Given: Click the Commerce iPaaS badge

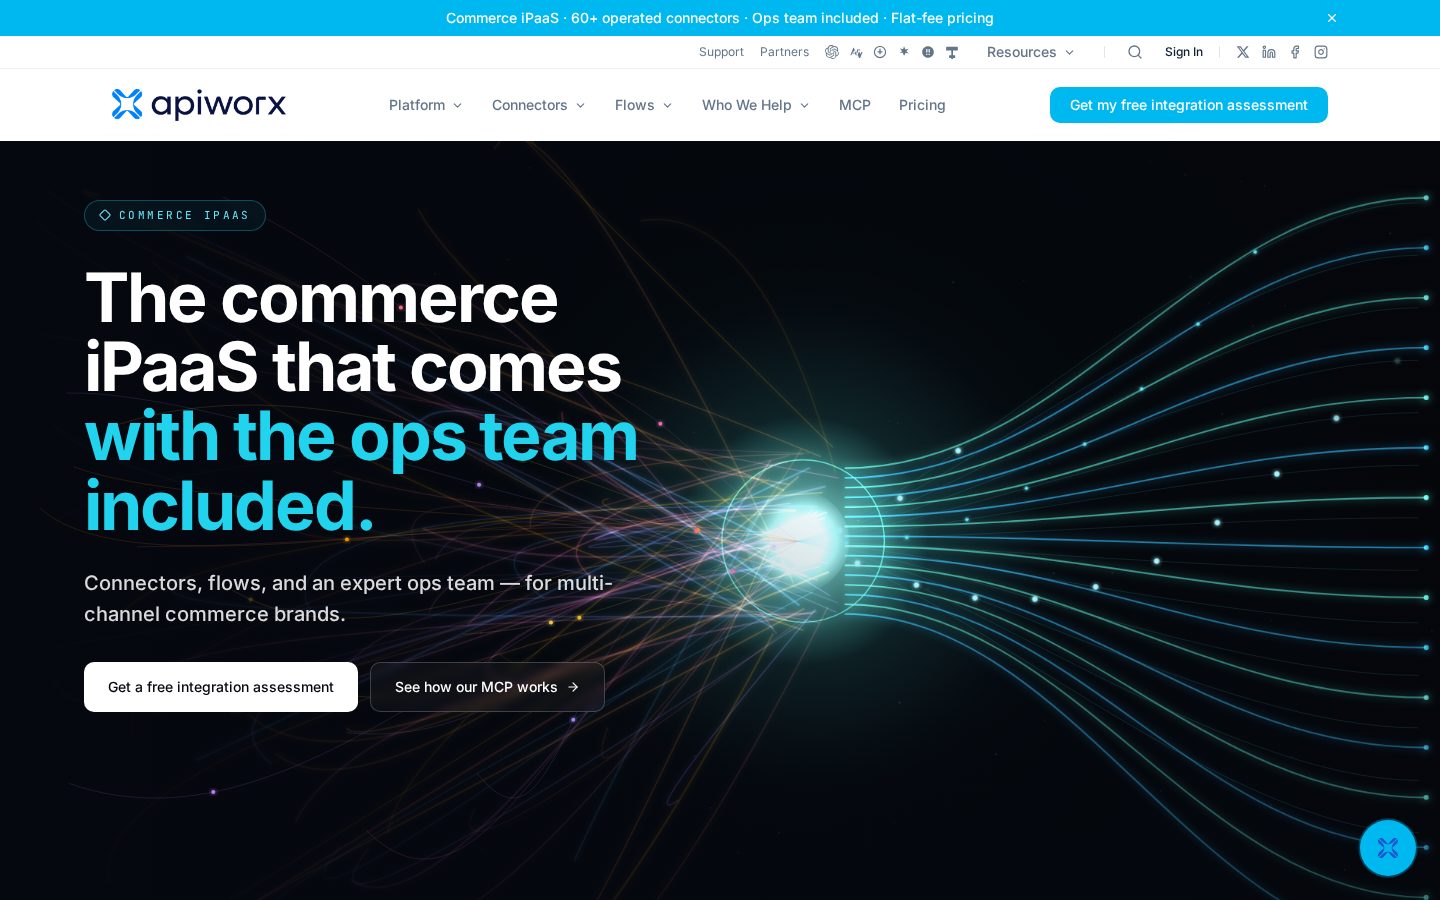Looking at the screenshot, I should 175,215.
